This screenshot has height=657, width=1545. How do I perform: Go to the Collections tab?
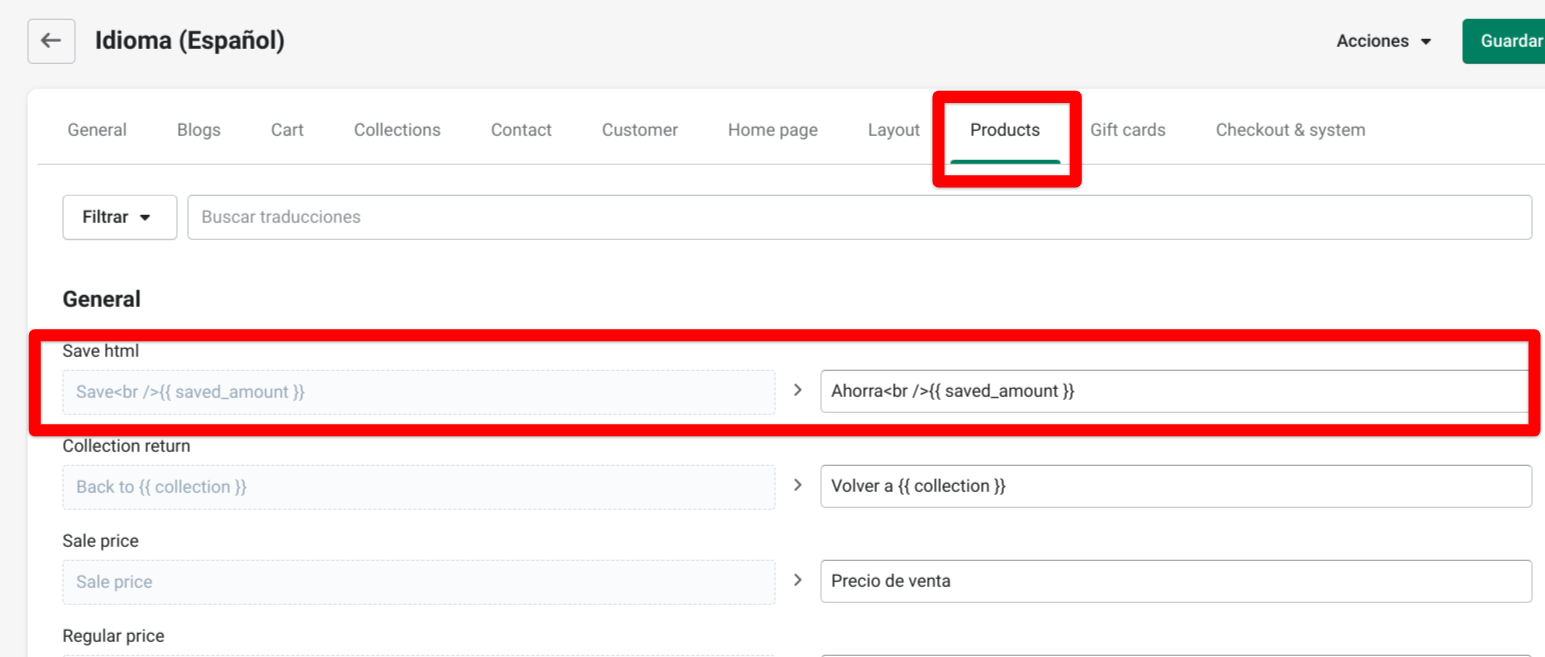397,130
